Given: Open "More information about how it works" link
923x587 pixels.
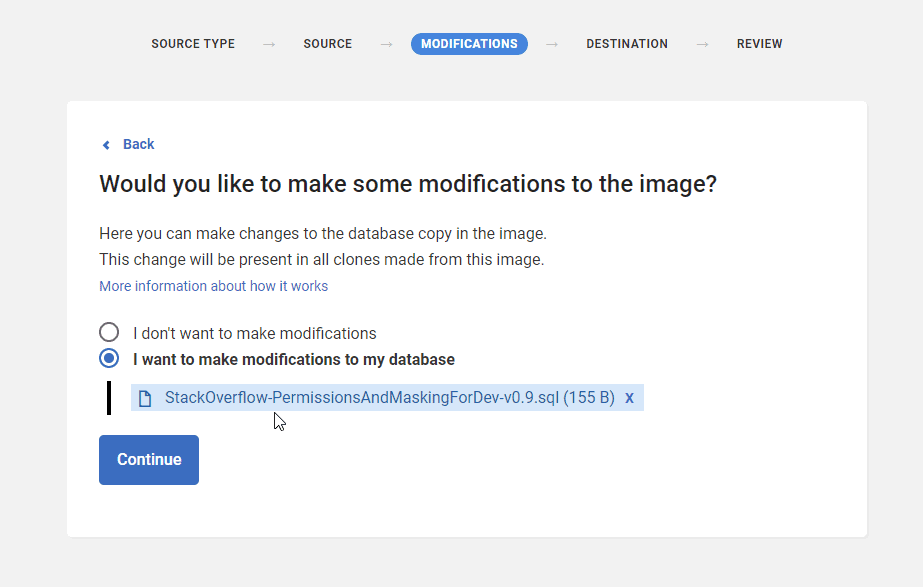Looking at the screenshot, I should [x=213, y=286].
